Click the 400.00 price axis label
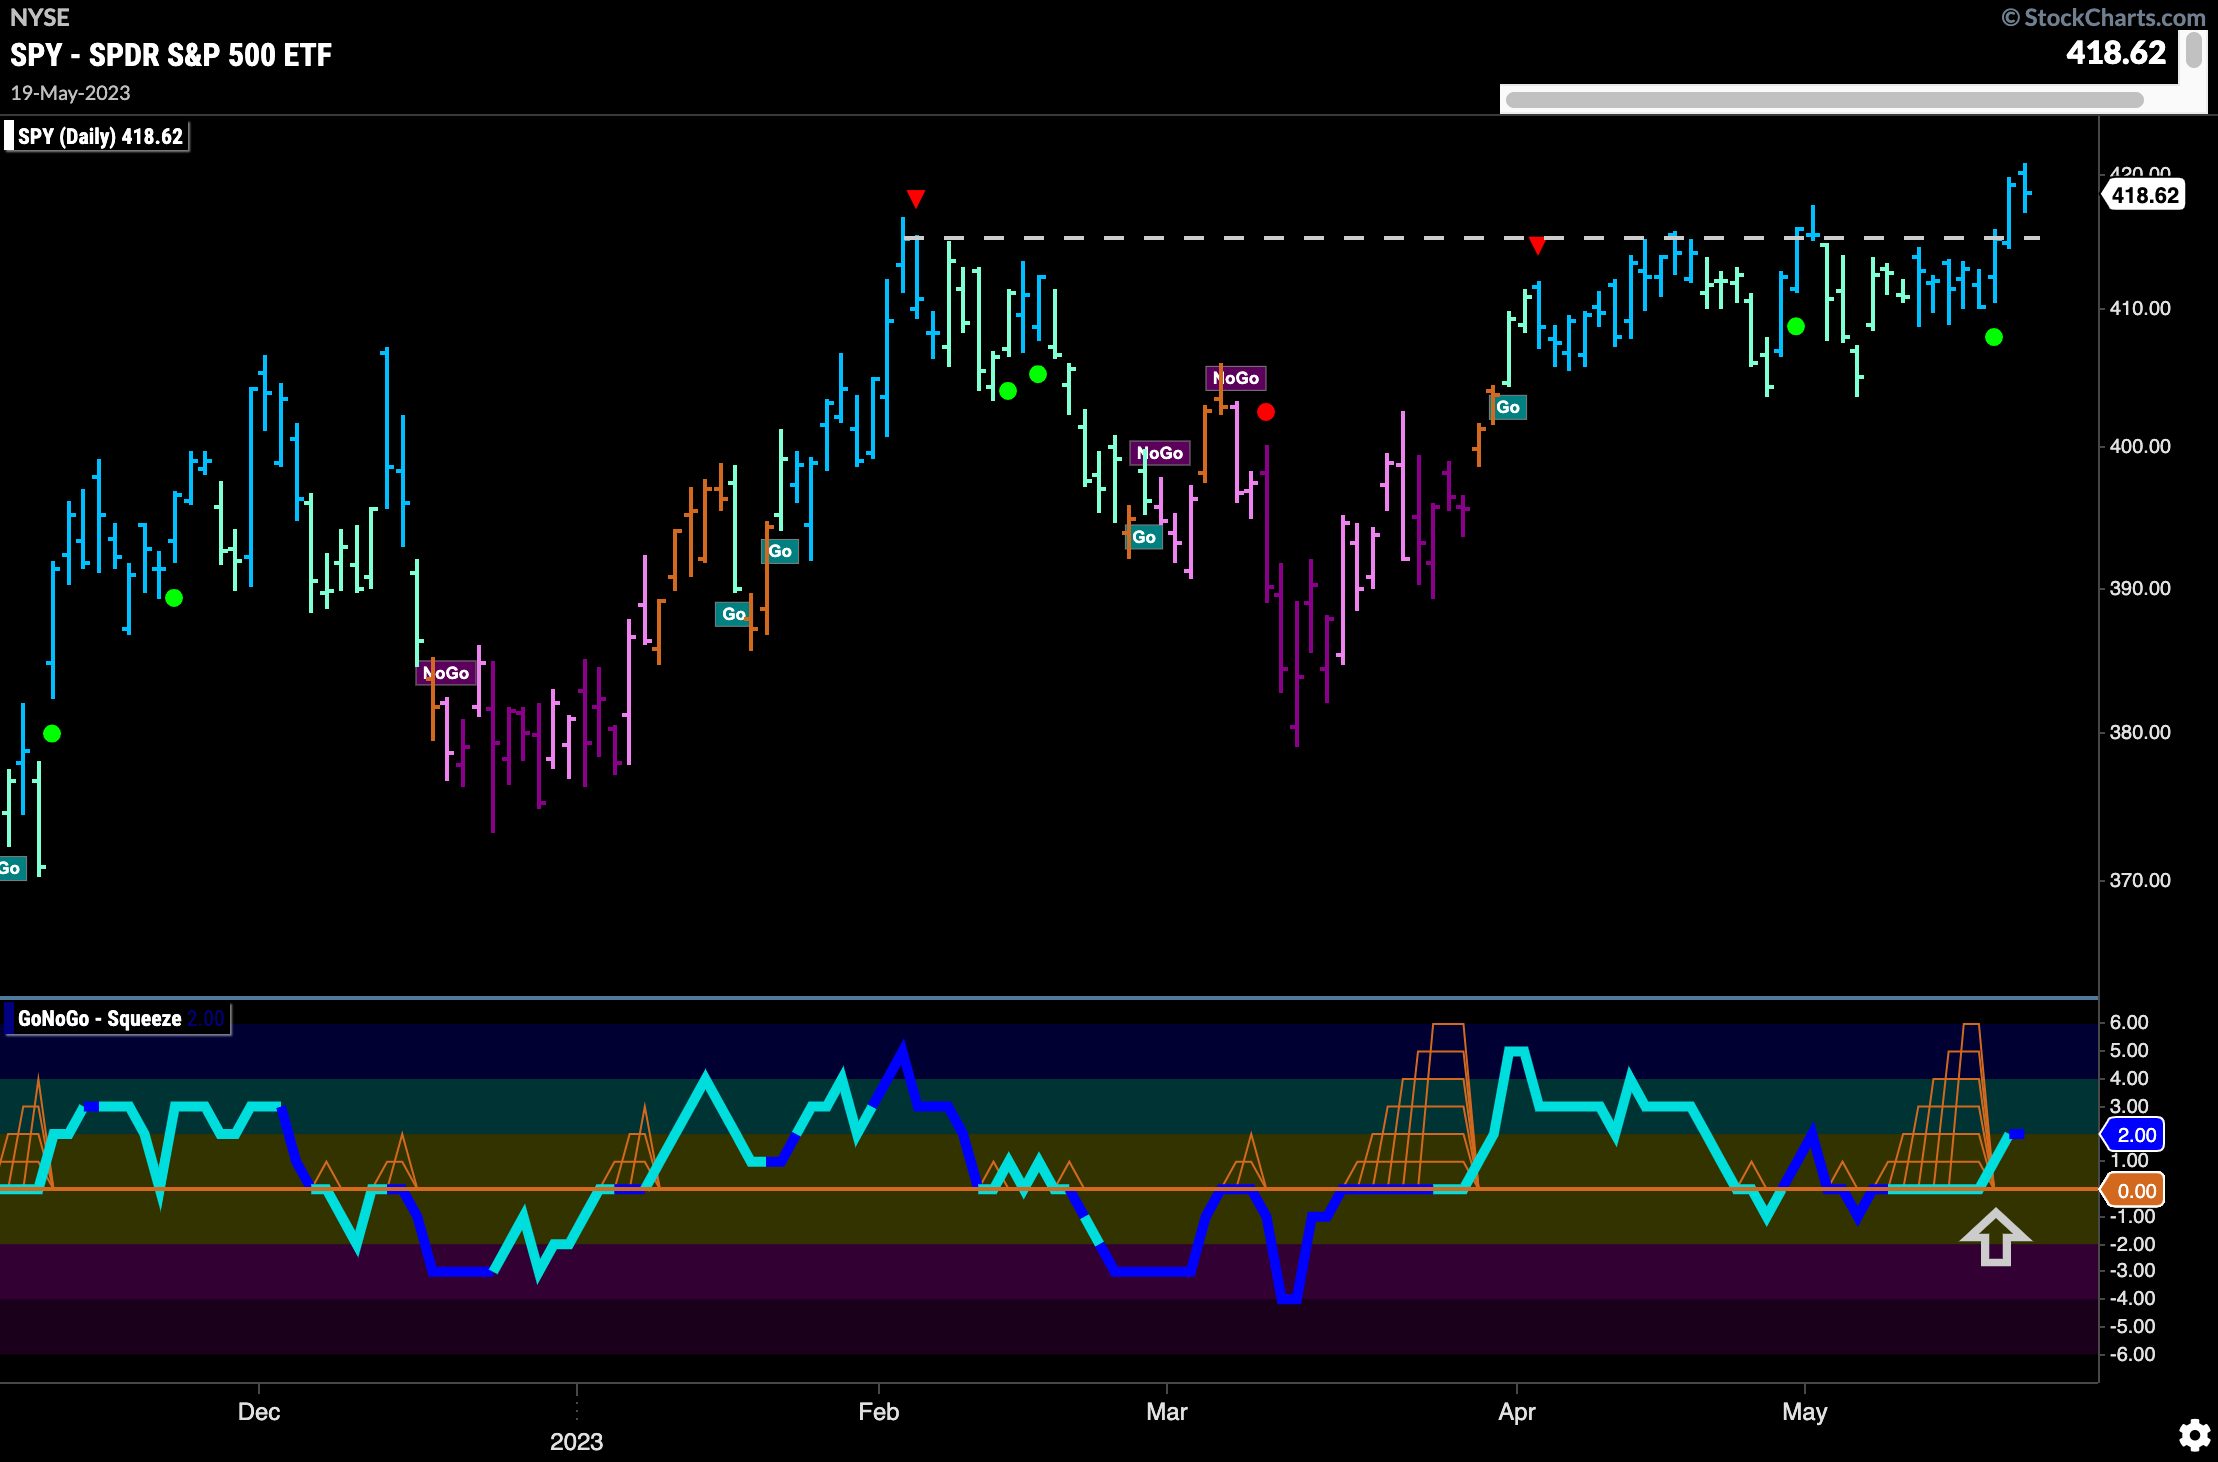This screenshot has width=2218, height=1462. pyautogui.click(x=2140, y=446)
